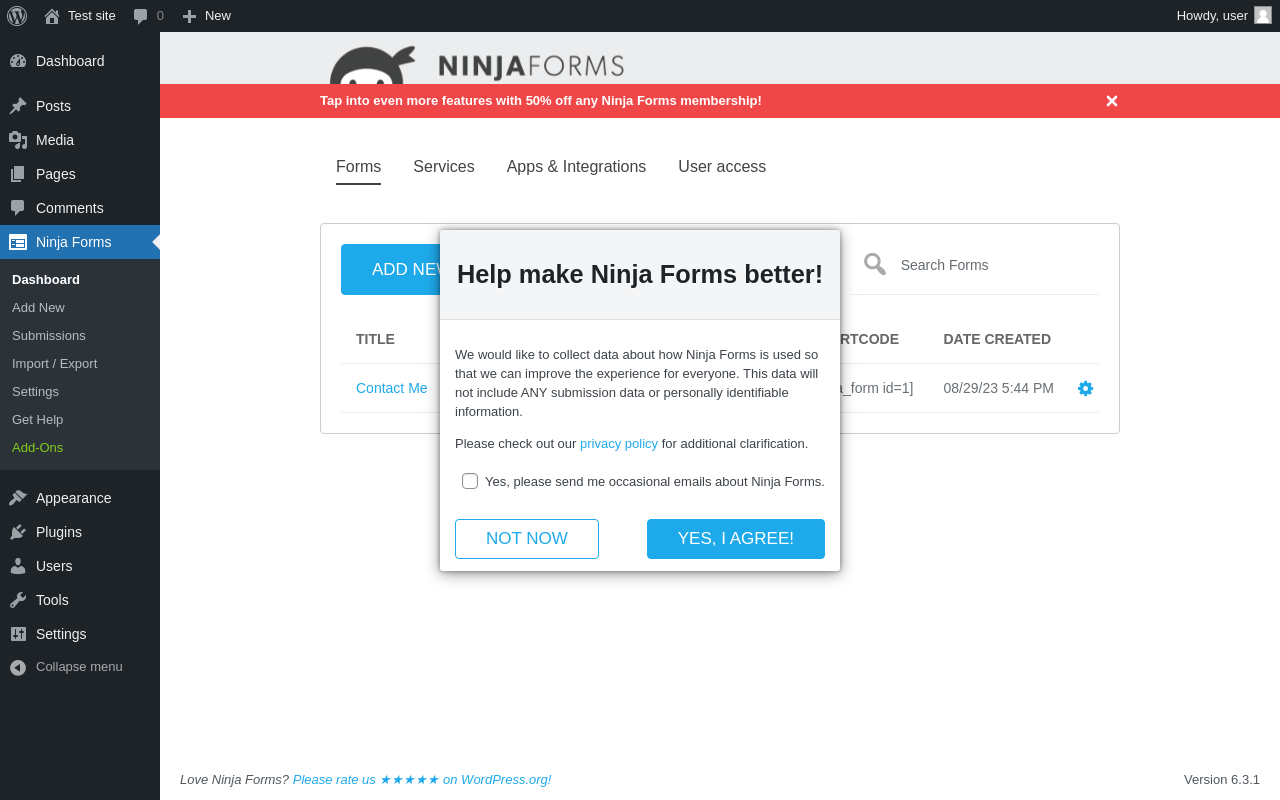The height and width of the screenshot is (800, 1280).
Task: Click the Comments bubble icon in sidebar
Action: click(18, 208)
